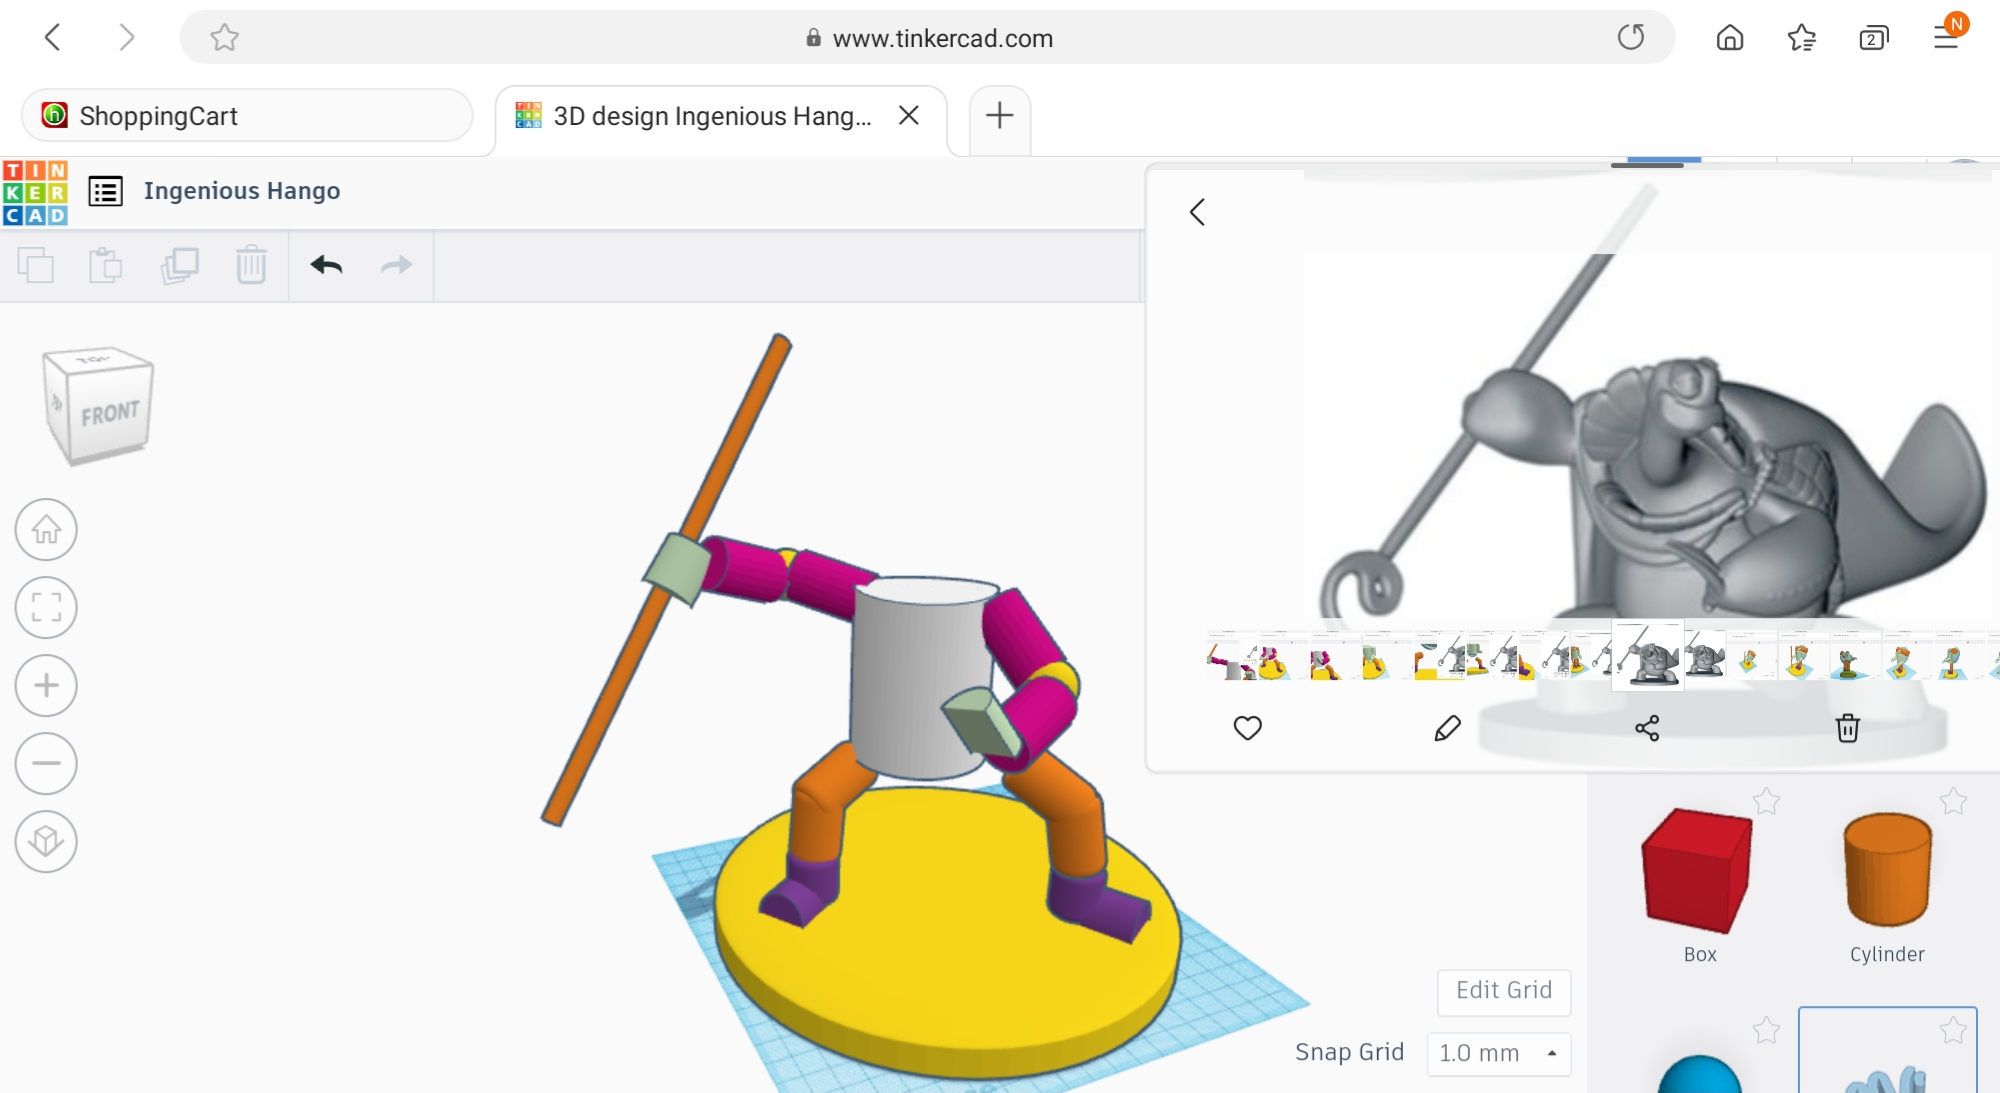
Task: Click the Home view button
Action: 46,529
